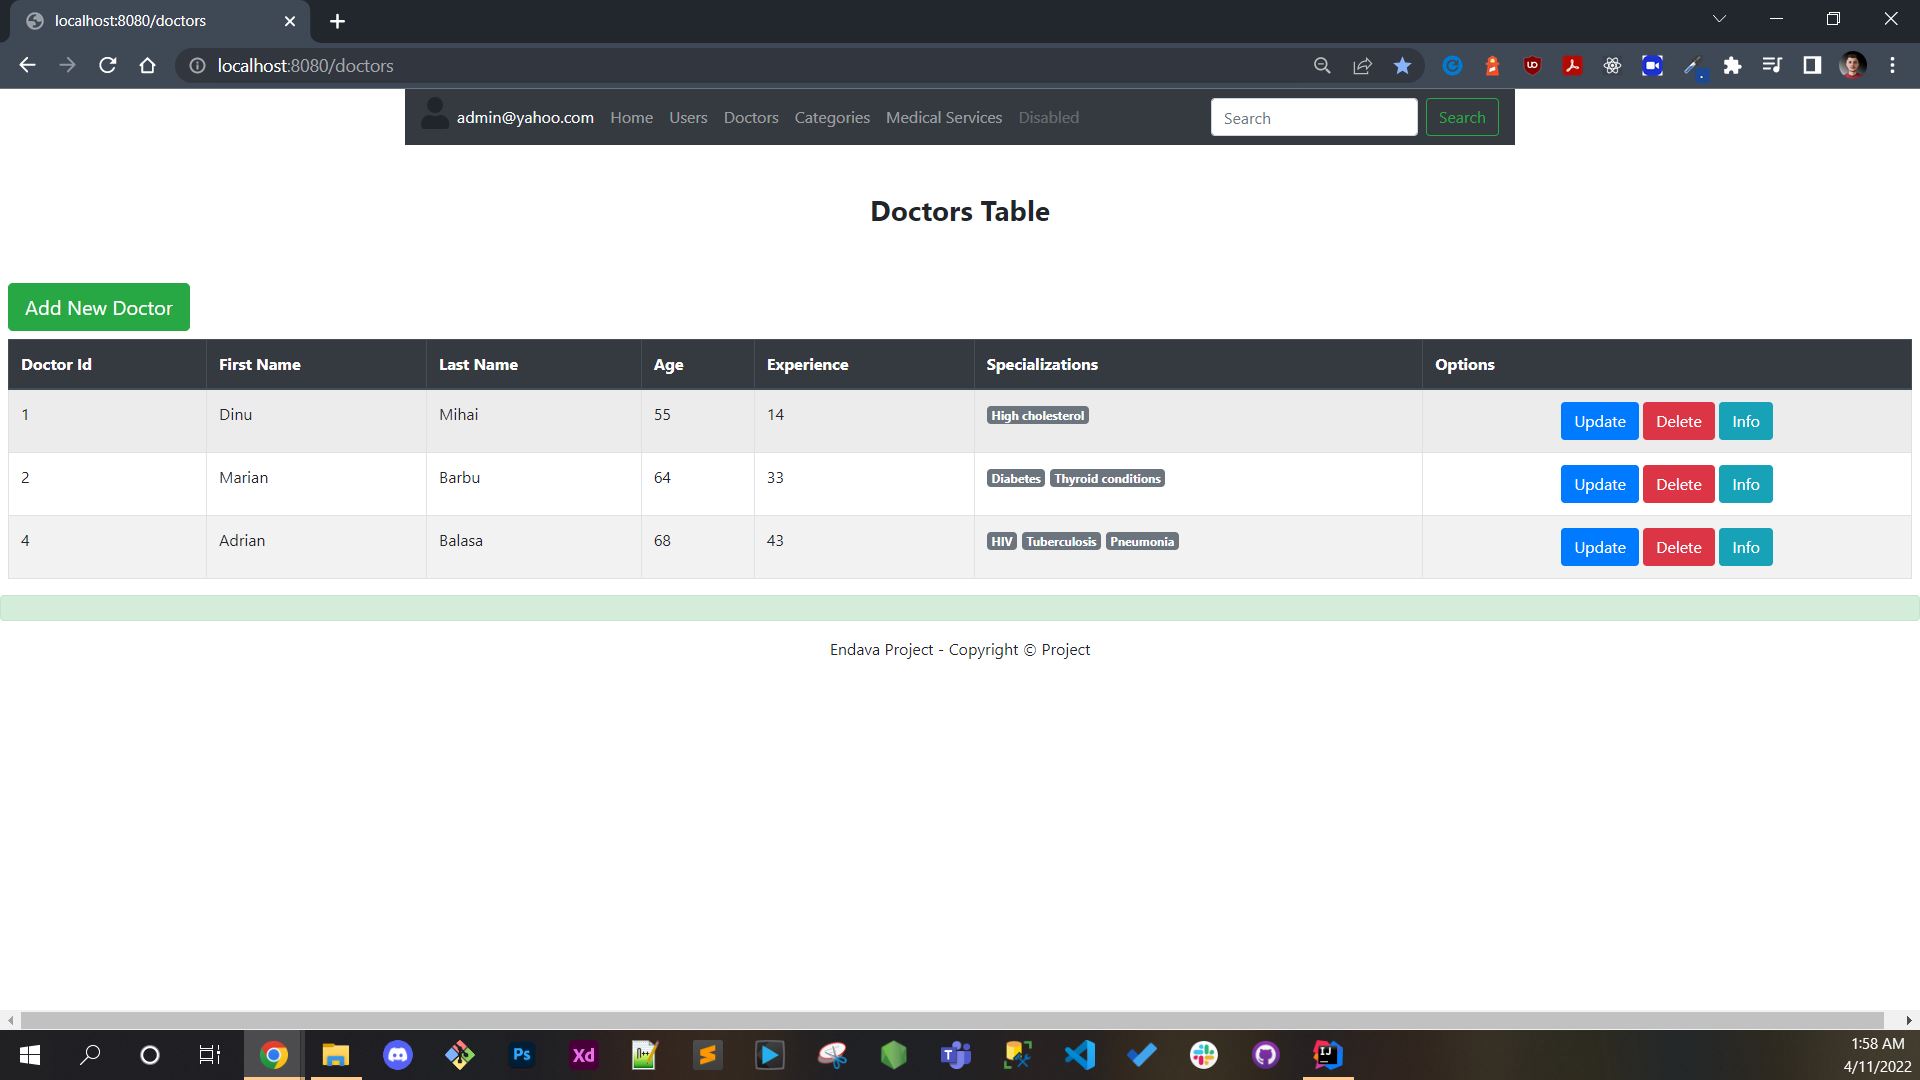Open the browser extensions puzzle icon
This screenshot has width=1920, height=1080.
(1733, 65)
